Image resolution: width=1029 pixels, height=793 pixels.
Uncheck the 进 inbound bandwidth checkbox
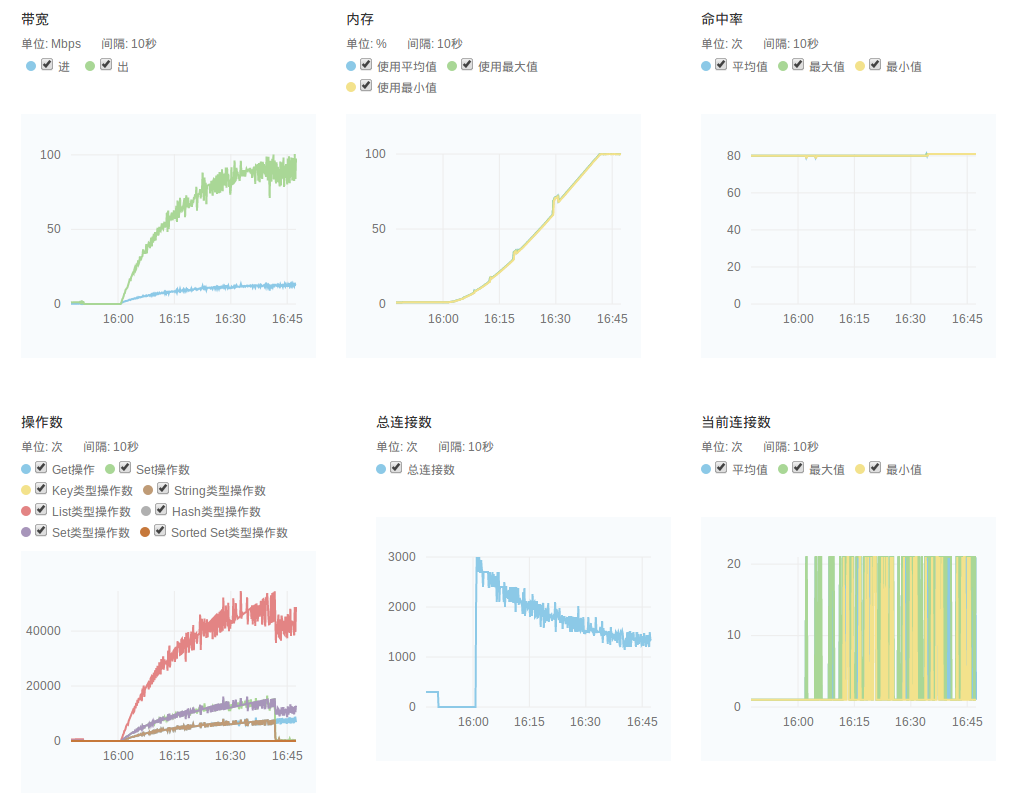(47, 65)
